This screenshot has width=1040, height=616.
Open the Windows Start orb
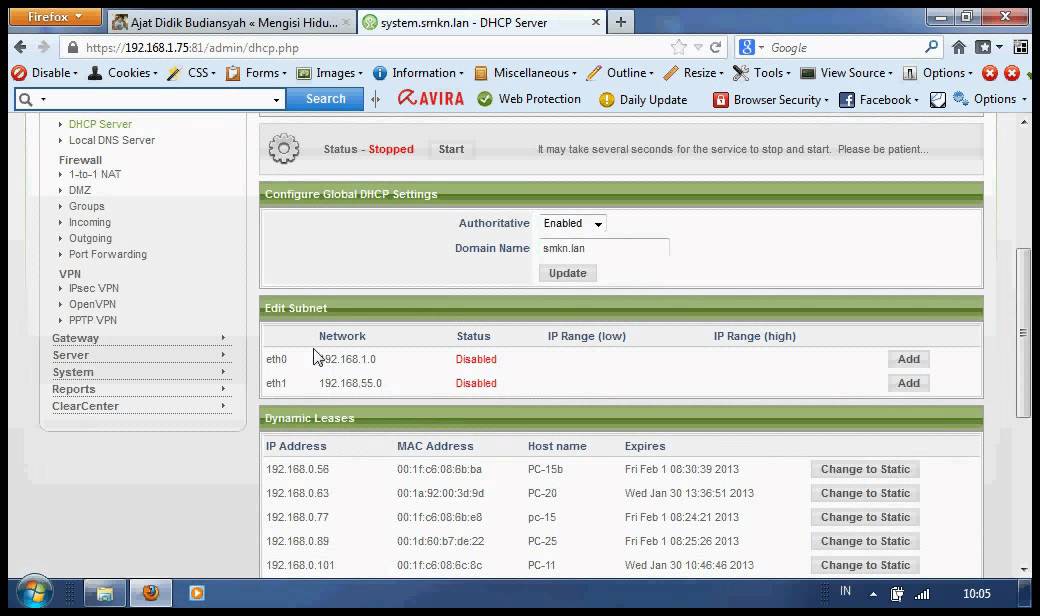pos(34,591)
